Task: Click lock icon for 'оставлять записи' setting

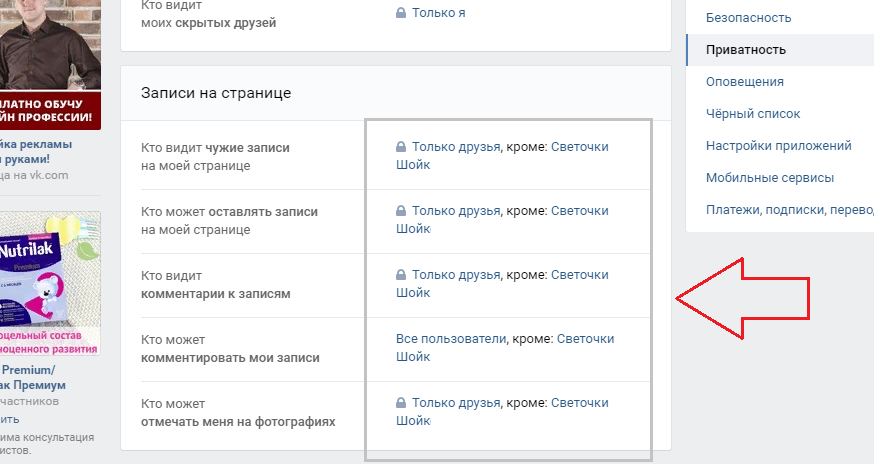Action: coord(401,211)
